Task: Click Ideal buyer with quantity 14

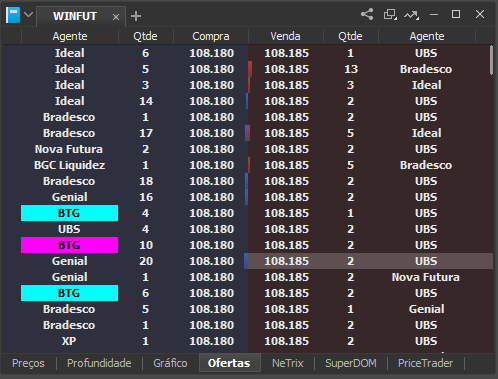Action: pos(70,101)
